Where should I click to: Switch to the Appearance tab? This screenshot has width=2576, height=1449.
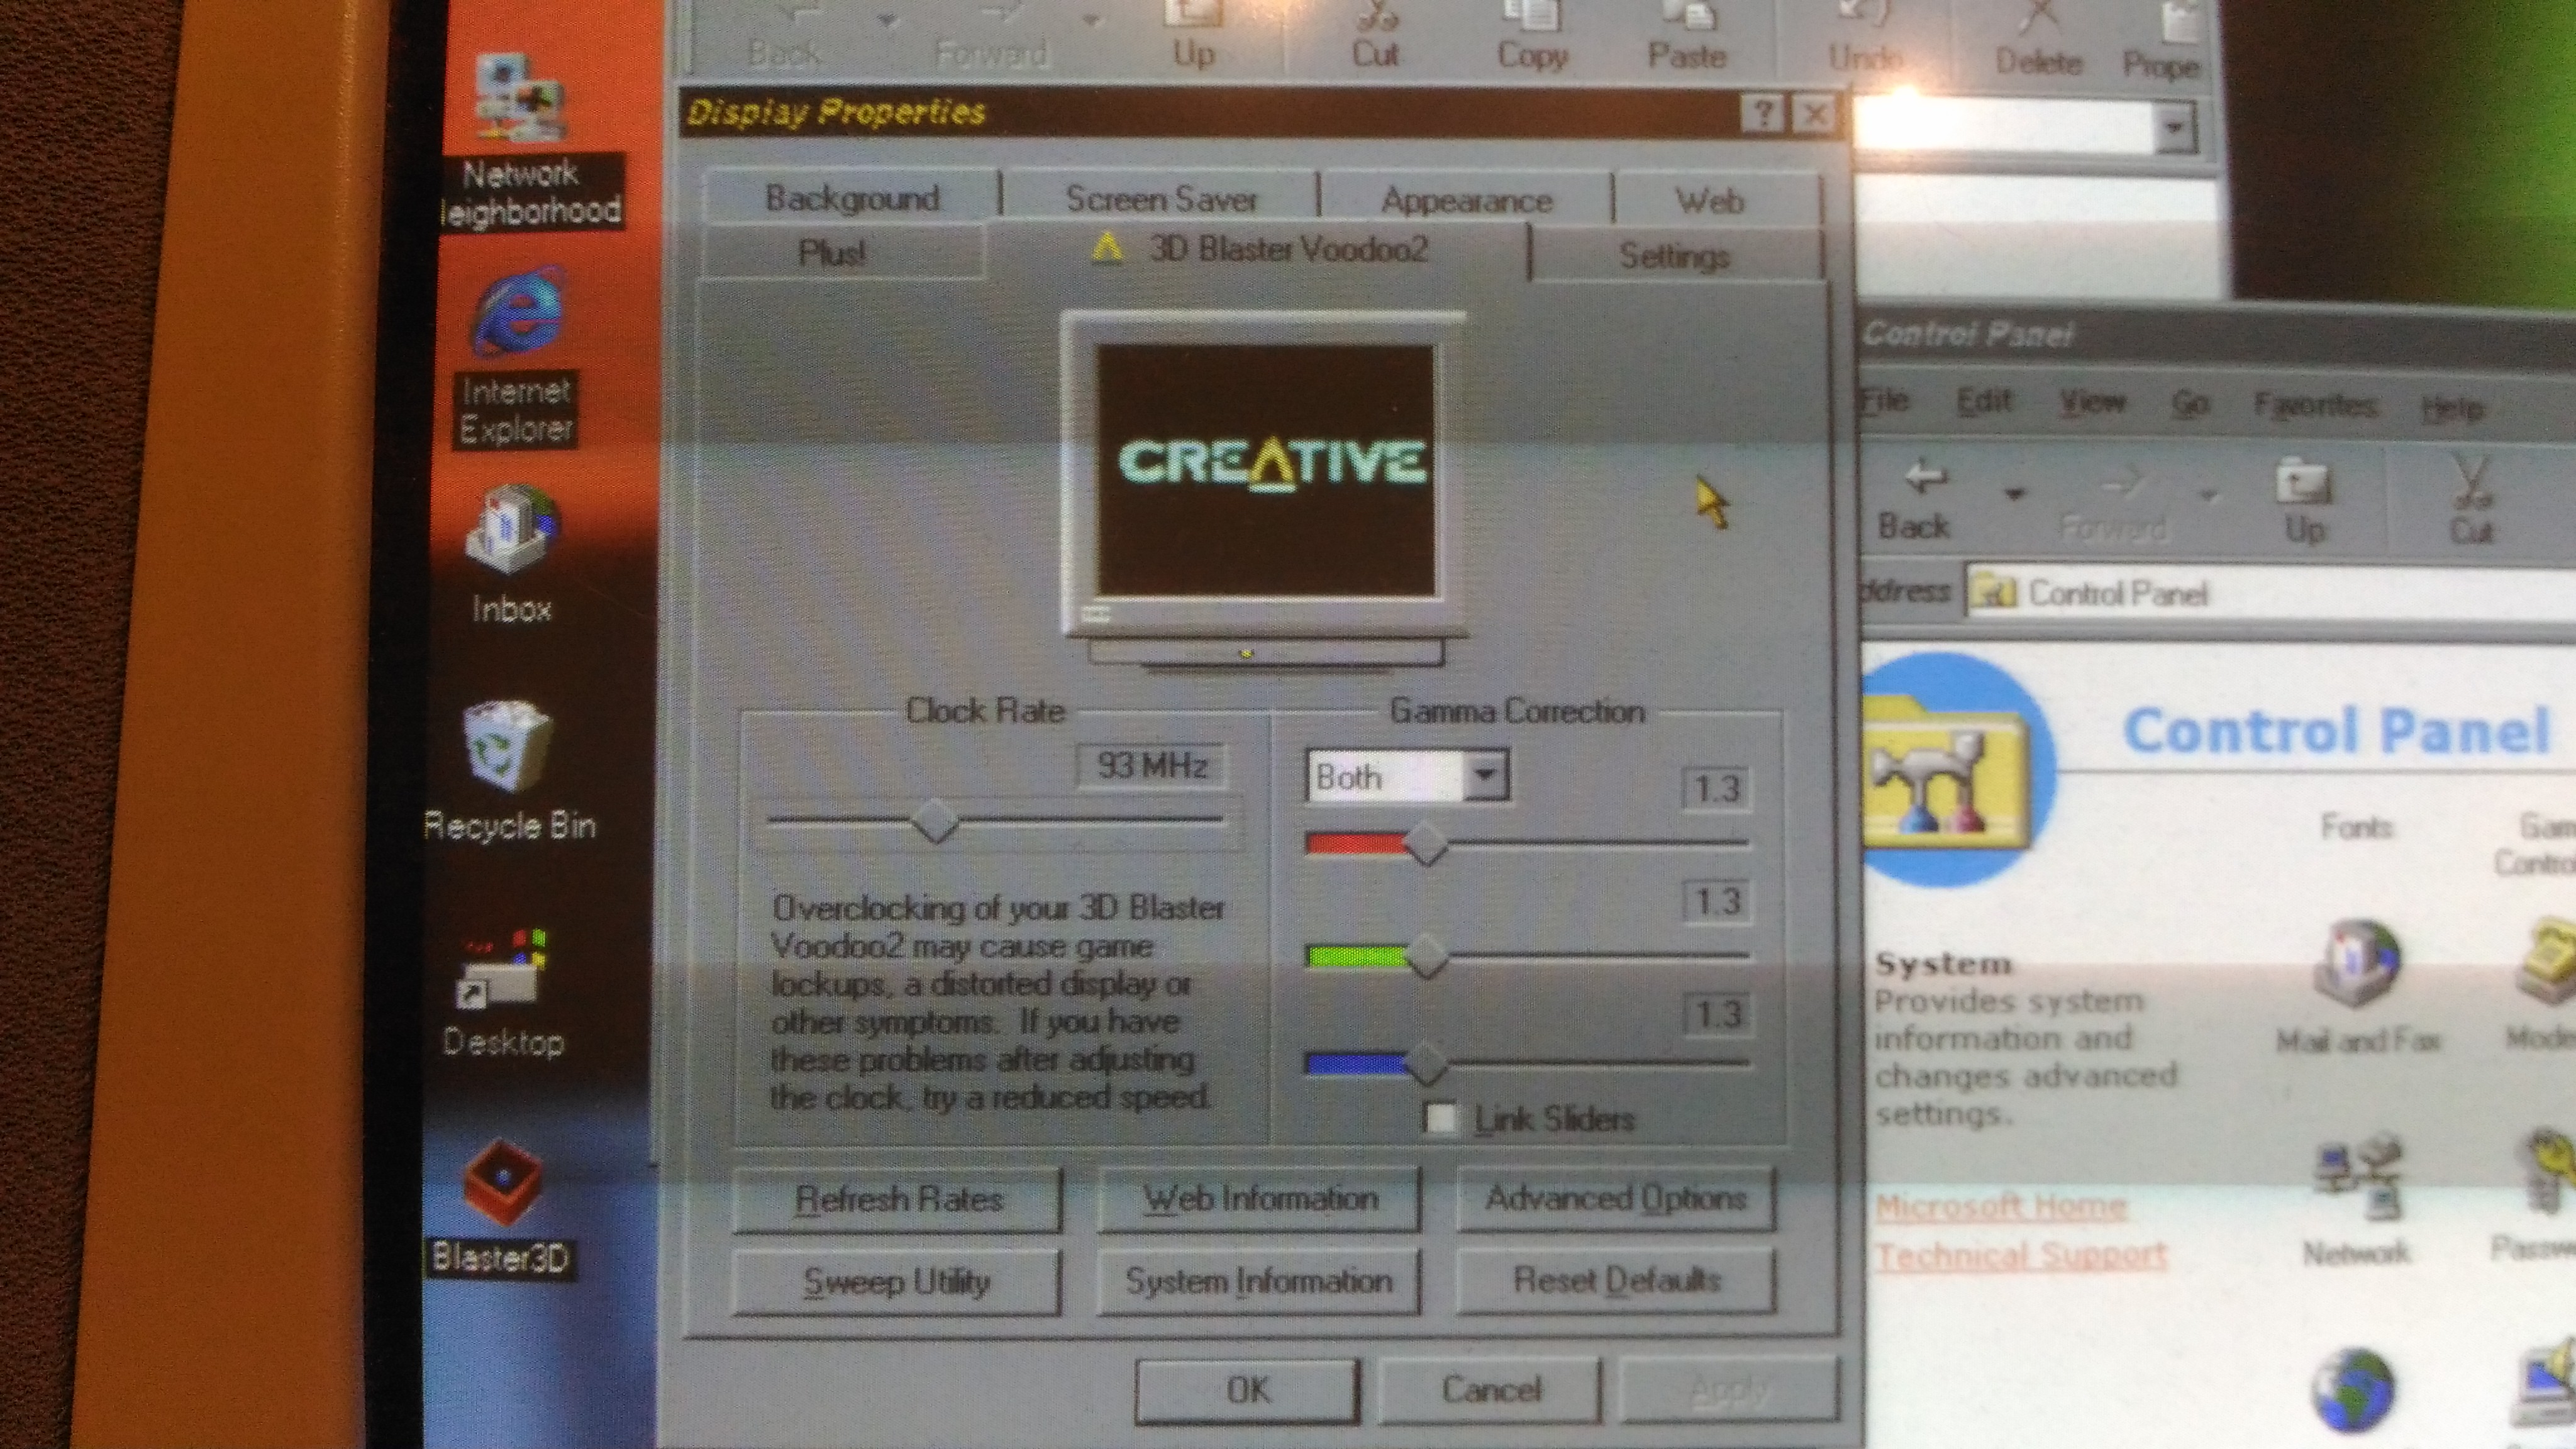pos(1466,200)
